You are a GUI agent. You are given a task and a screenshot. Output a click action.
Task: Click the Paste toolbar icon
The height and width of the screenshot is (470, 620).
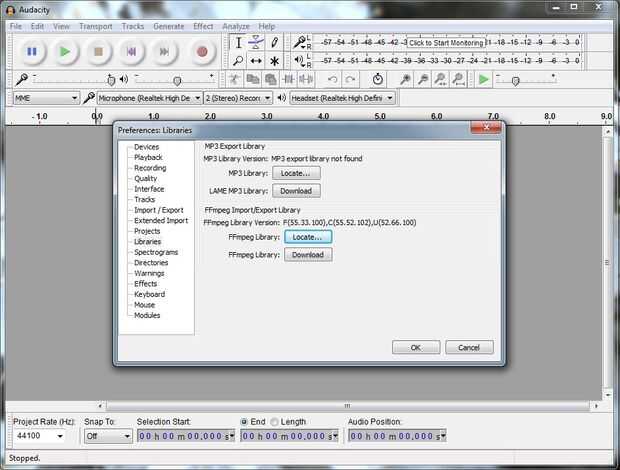pyautogui.click(x=270, y=79)
